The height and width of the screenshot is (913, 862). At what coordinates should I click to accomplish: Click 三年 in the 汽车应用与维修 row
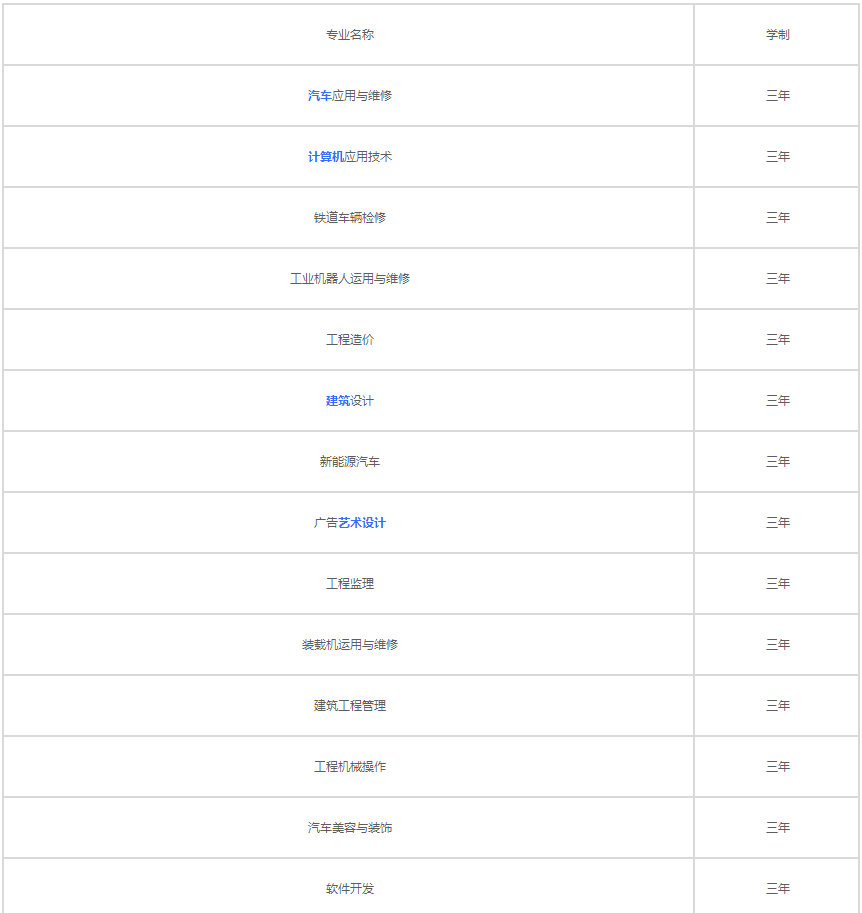778,95
